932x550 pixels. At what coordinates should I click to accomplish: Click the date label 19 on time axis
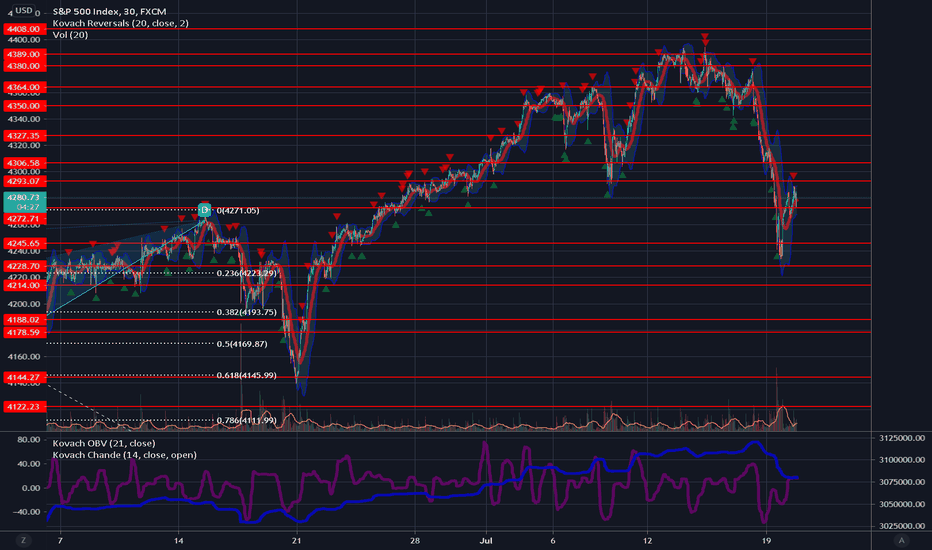(x=766, y=540)
